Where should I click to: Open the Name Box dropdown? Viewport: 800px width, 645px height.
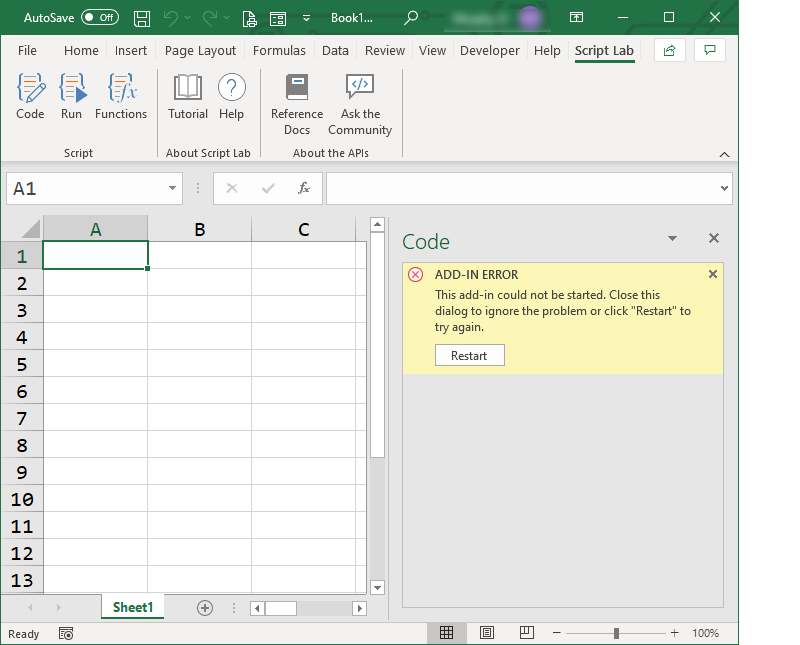pos(170,188)
